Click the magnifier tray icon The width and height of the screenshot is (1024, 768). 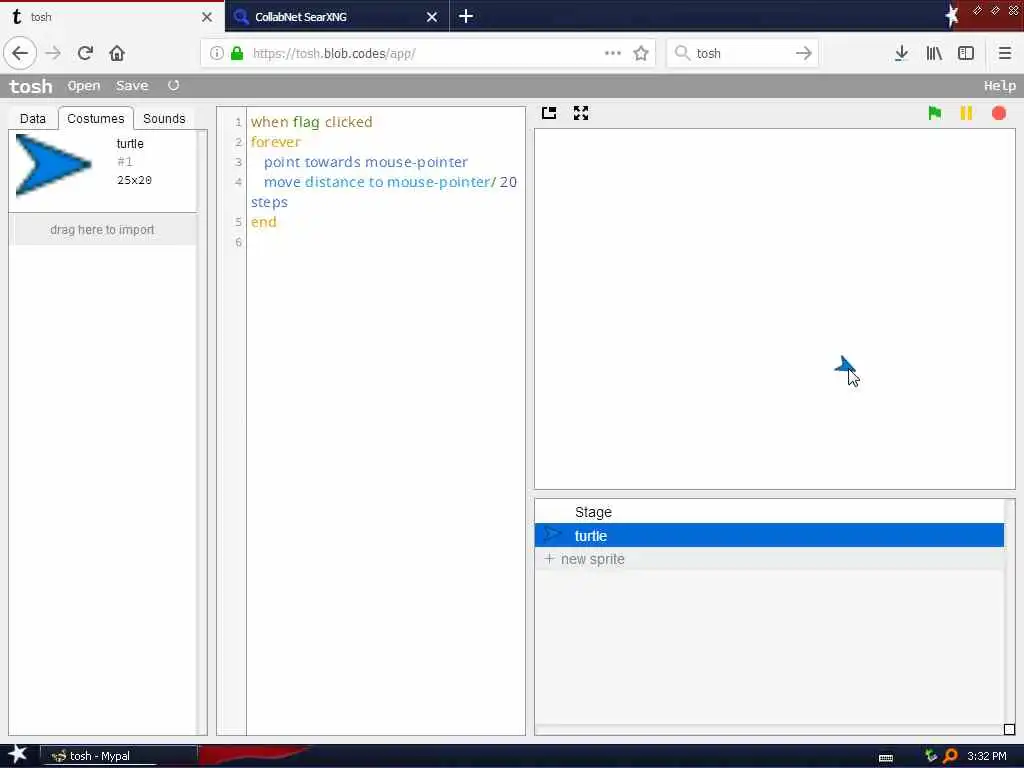[x=951, y=756]
